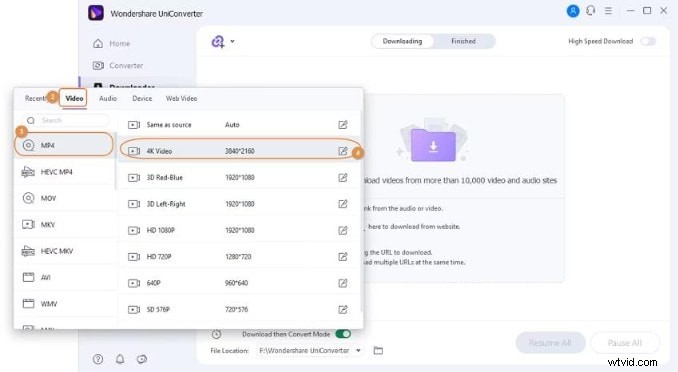Click the Resume All button
The image size is (678, 372).
click(x=550, y=343)
